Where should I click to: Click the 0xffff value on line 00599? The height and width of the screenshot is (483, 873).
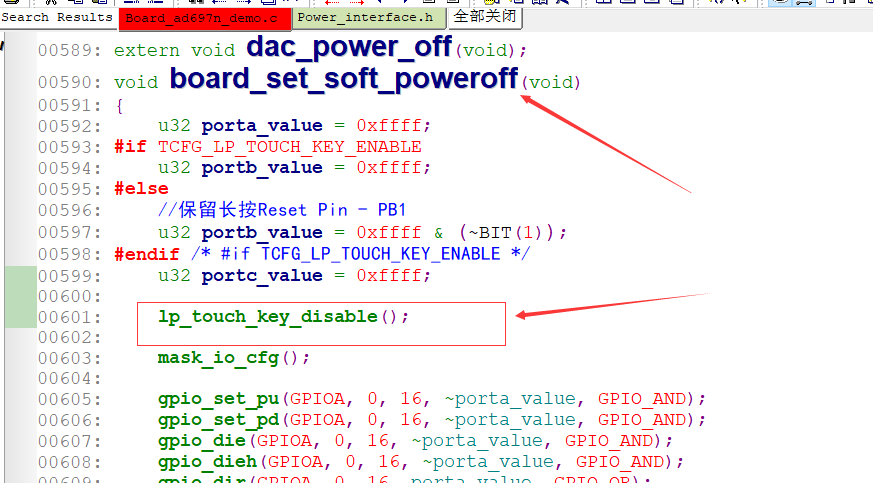[x=389, y=275]
